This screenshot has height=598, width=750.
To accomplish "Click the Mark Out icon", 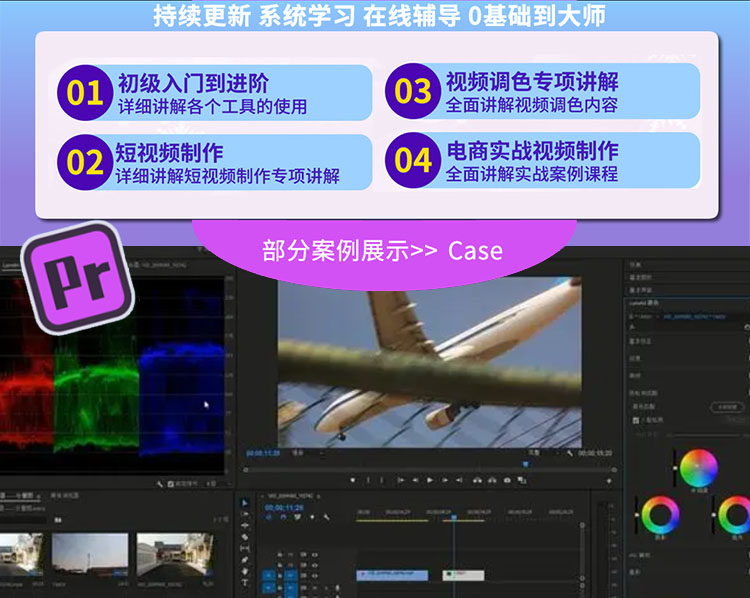I will click(x=381, y=480).
